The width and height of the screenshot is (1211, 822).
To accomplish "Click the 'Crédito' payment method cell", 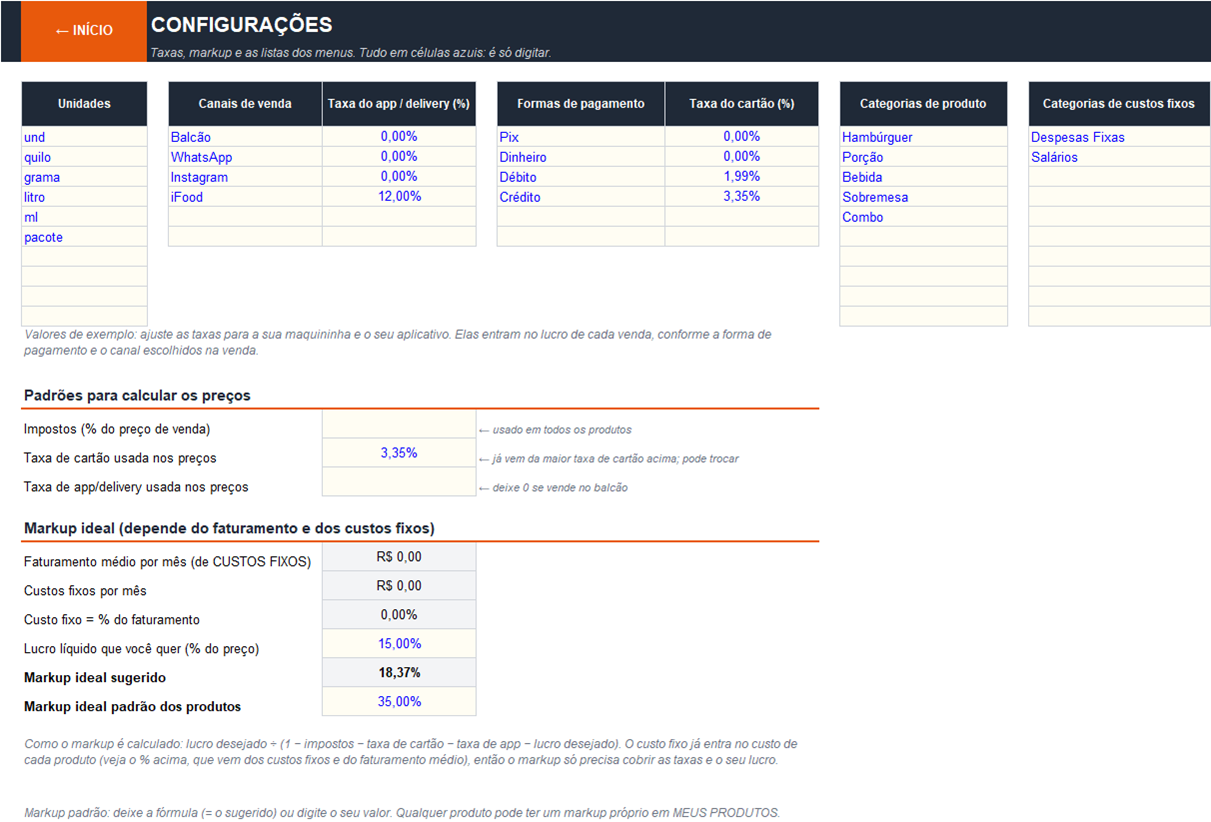I will click(x=581, y=197).
